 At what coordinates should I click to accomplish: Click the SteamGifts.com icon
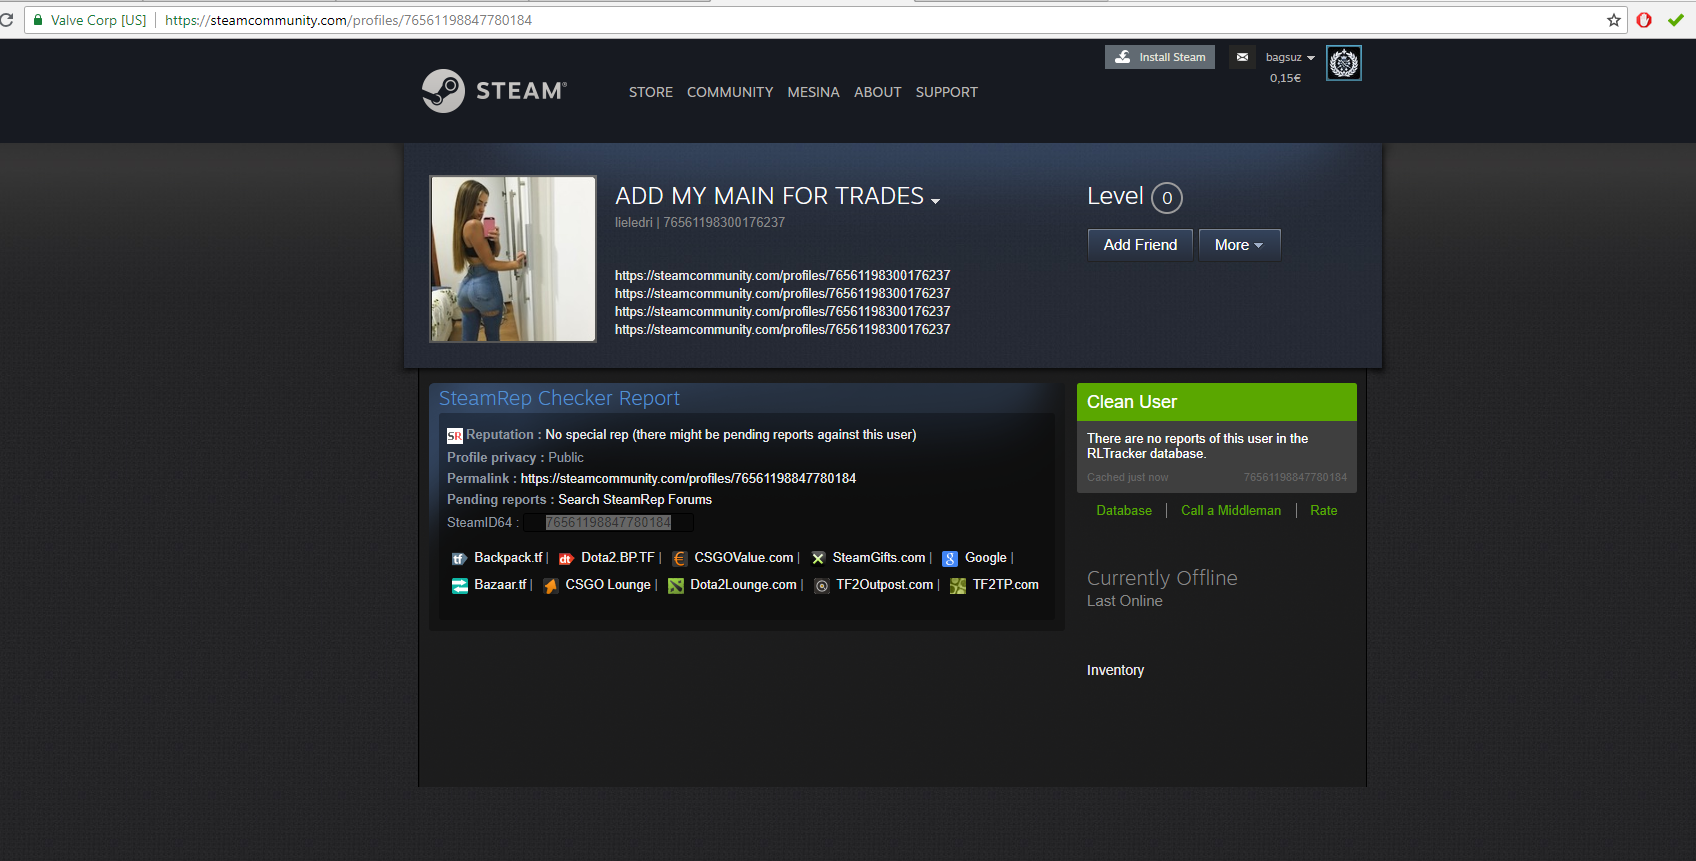pos(818,559)
